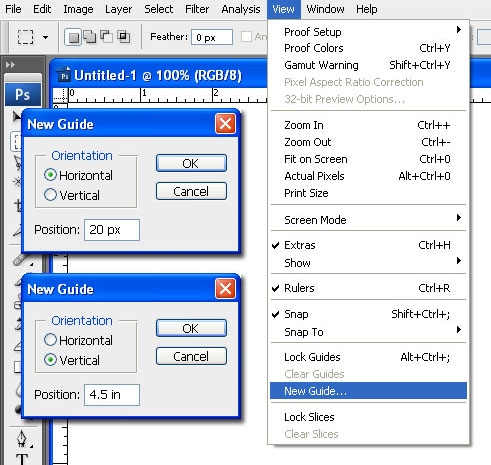Viewport: 491px width, 465px height.
Task: Open the Filter menu
Action: pyautogui.click(x=197, y=9)
